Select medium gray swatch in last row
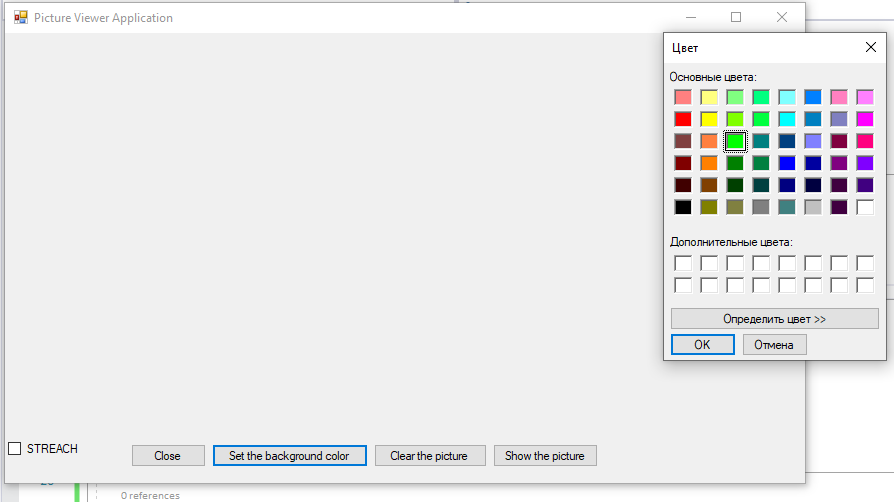 [761, 207]
